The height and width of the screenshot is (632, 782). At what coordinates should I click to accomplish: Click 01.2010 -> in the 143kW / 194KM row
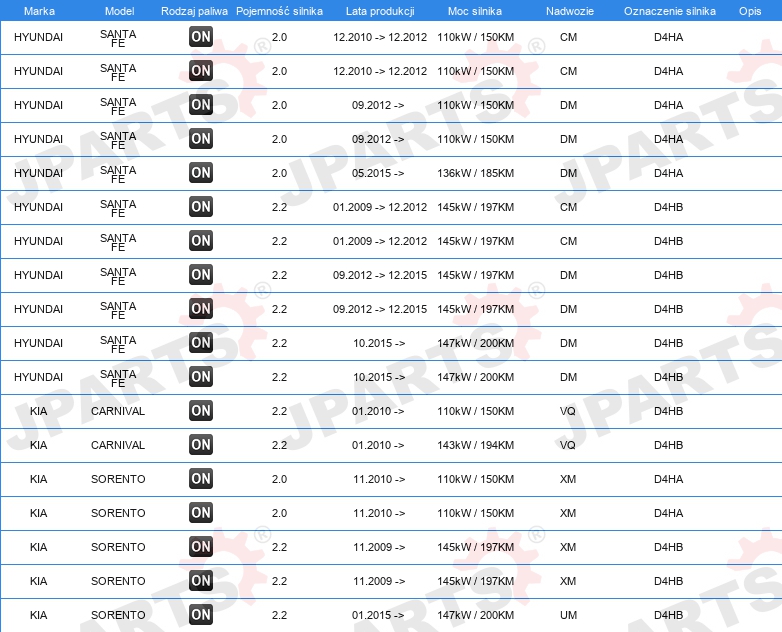pos(378,445)
